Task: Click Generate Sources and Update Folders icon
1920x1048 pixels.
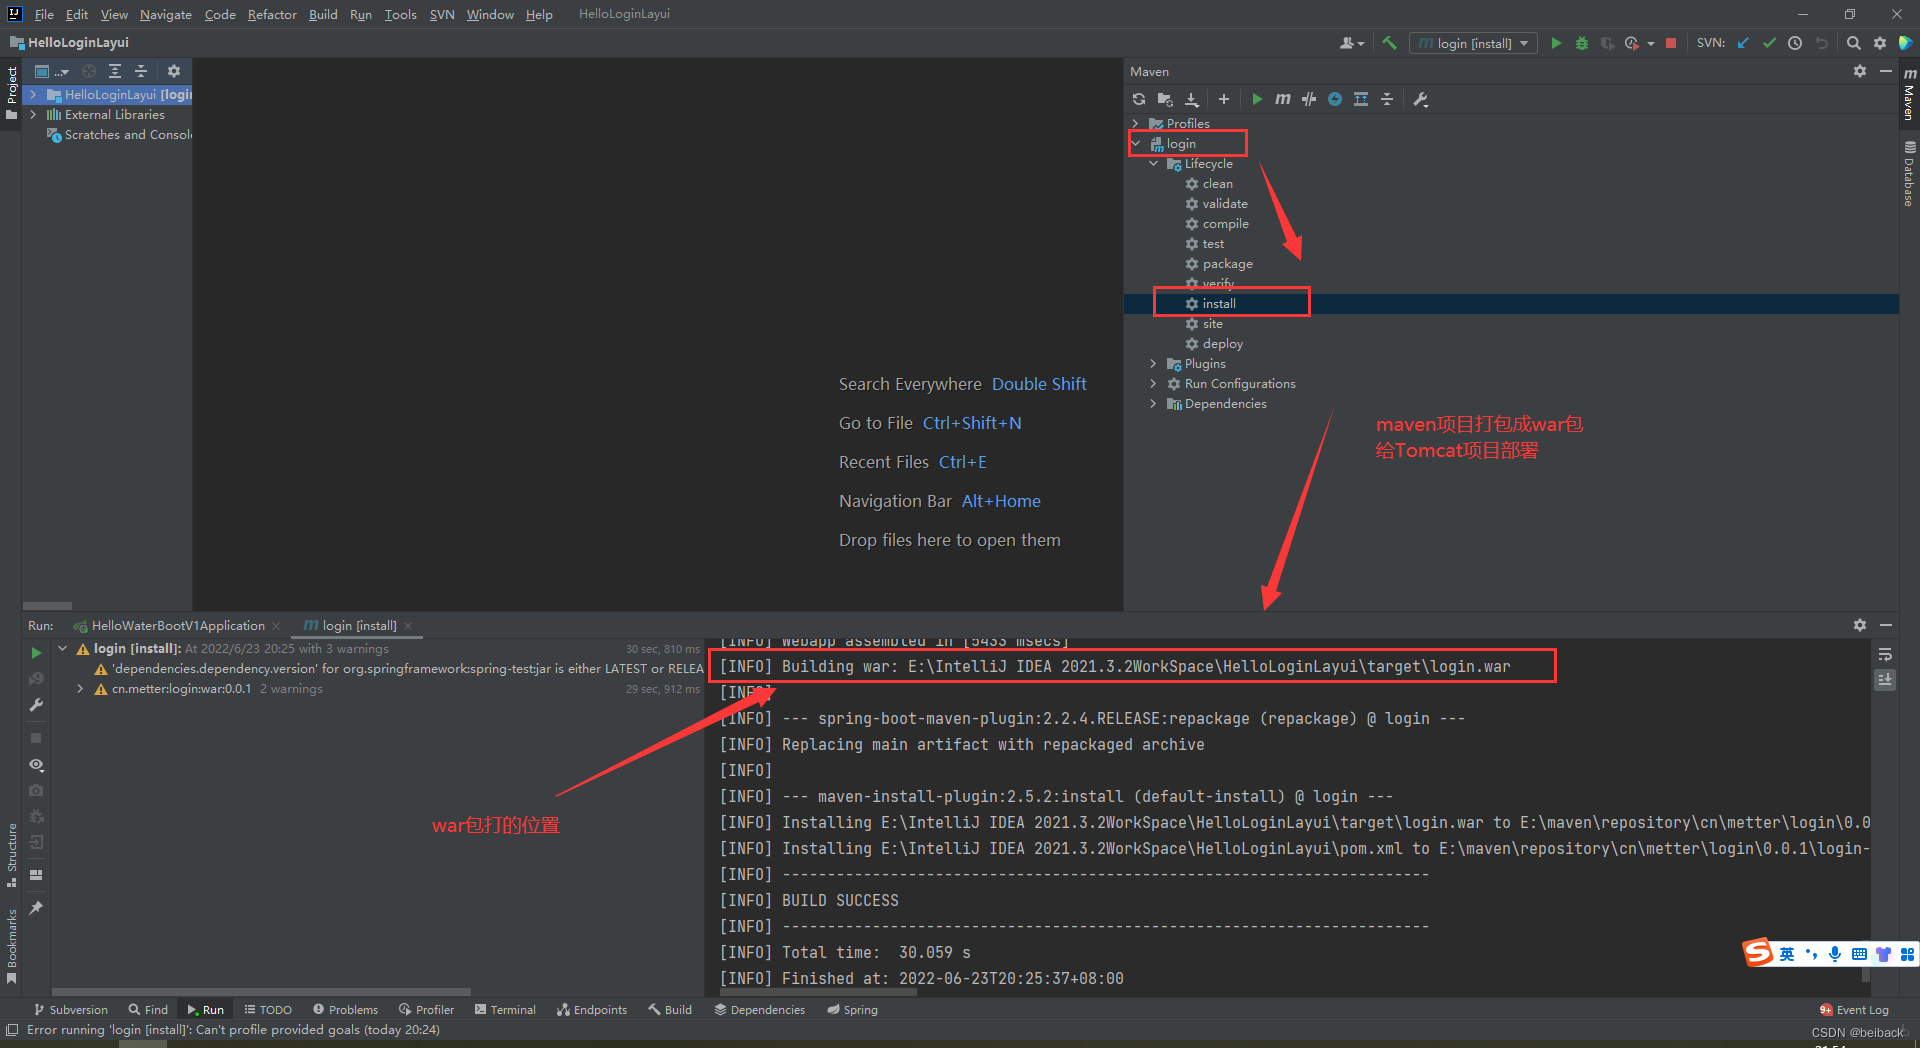Action: [1165, 99]
